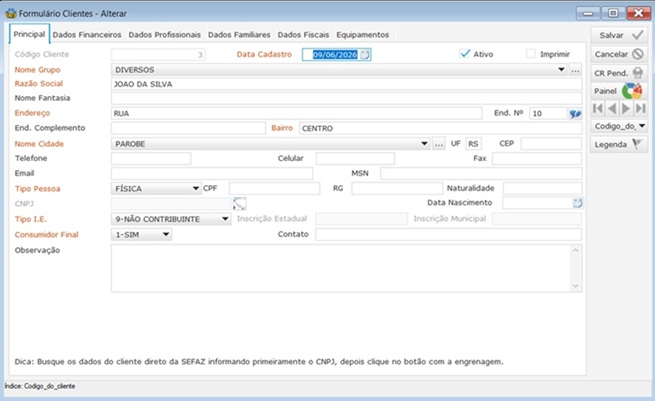Enable the Imprimir checkbox
The width and height of the screenshot is (655, 401).
click(531, 54)
